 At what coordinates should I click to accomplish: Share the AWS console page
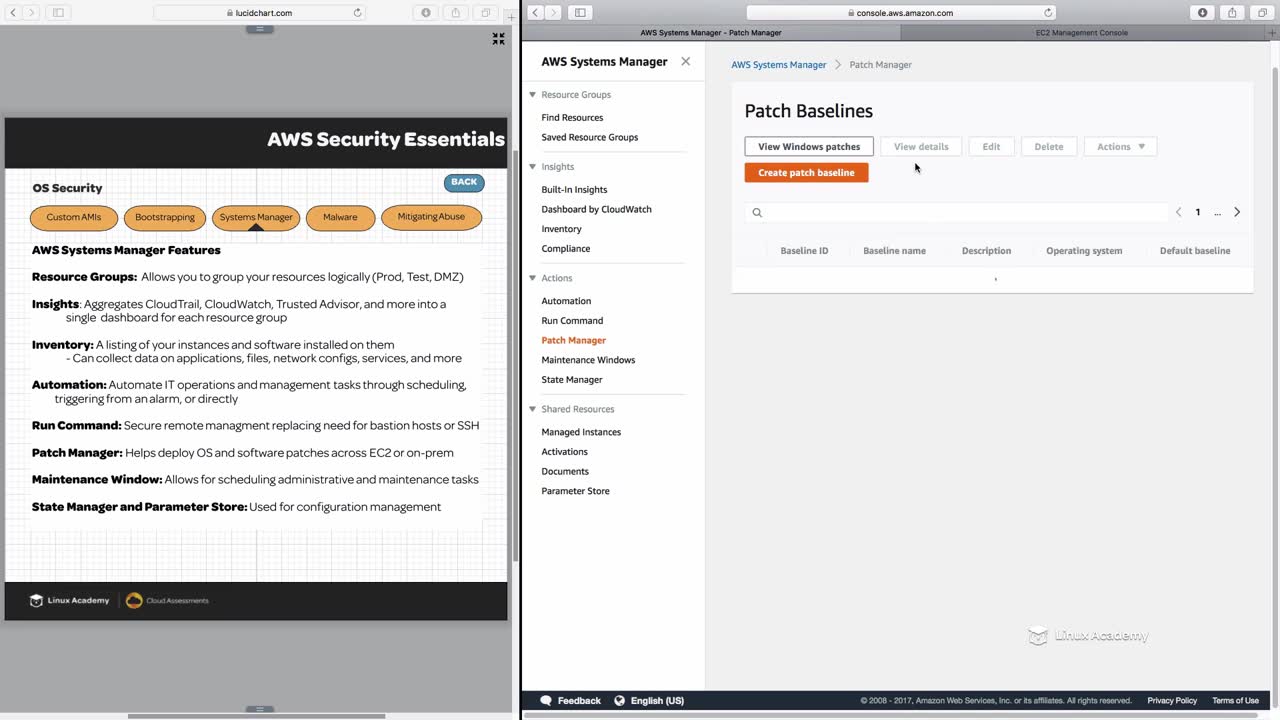coord(1232,13)
